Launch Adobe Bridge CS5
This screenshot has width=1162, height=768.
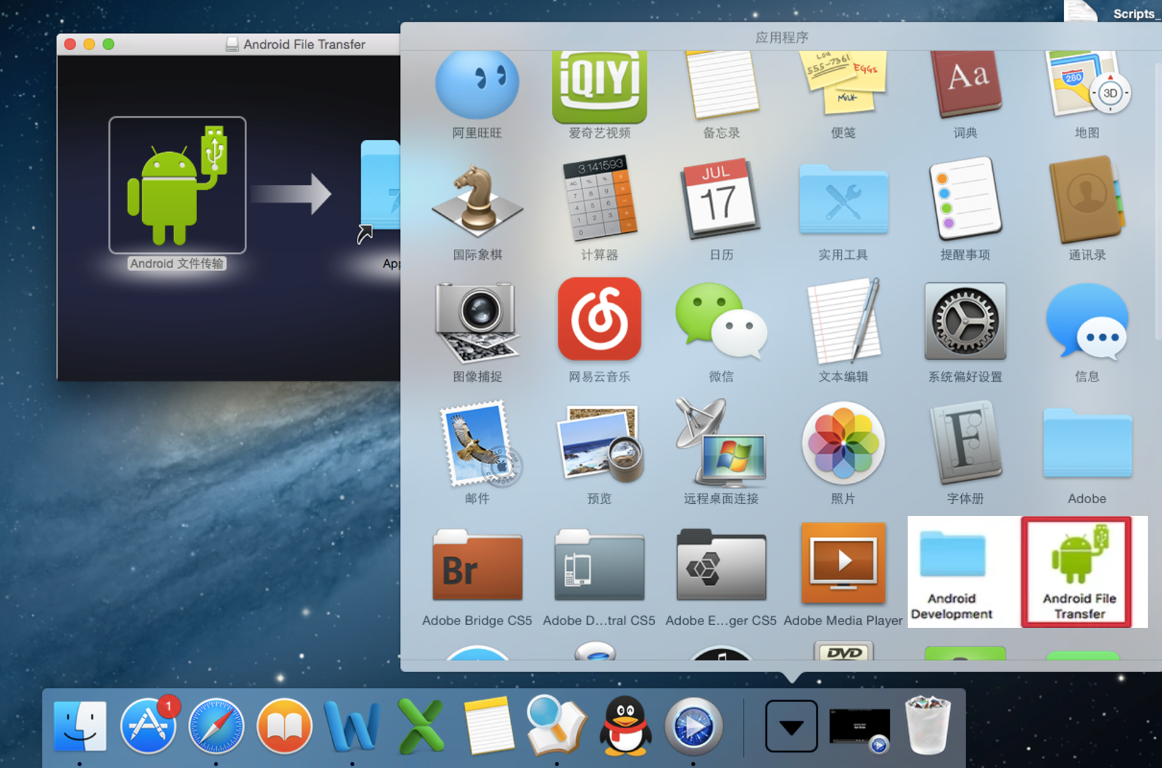pyautogui.click(x=477, y=565)
